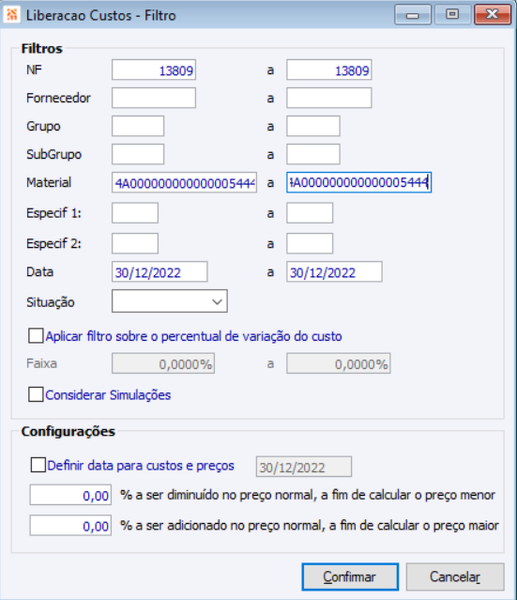
Task: Click the starting Data date field
Action: click(x=160, y=272)
